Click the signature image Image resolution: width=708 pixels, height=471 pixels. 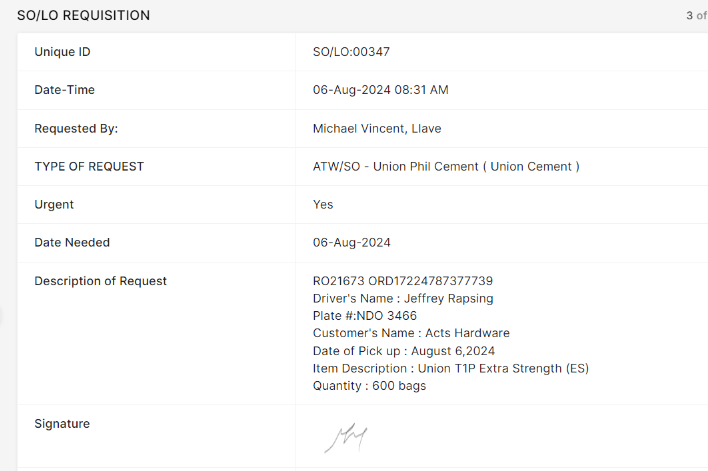click(345, 437)
